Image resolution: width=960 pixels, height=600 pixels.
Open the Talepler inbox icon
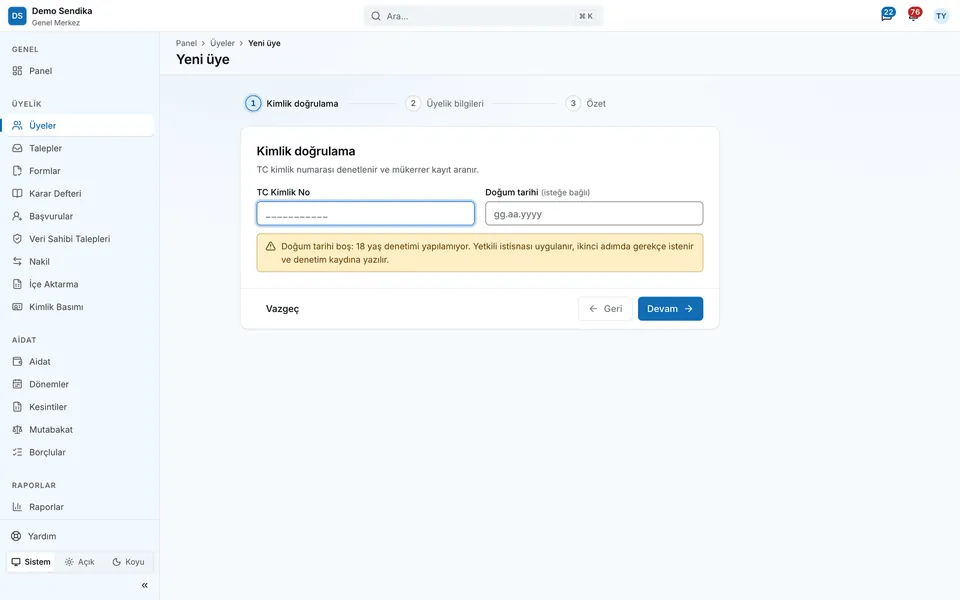pyautogui.click(x=17, y=148)
